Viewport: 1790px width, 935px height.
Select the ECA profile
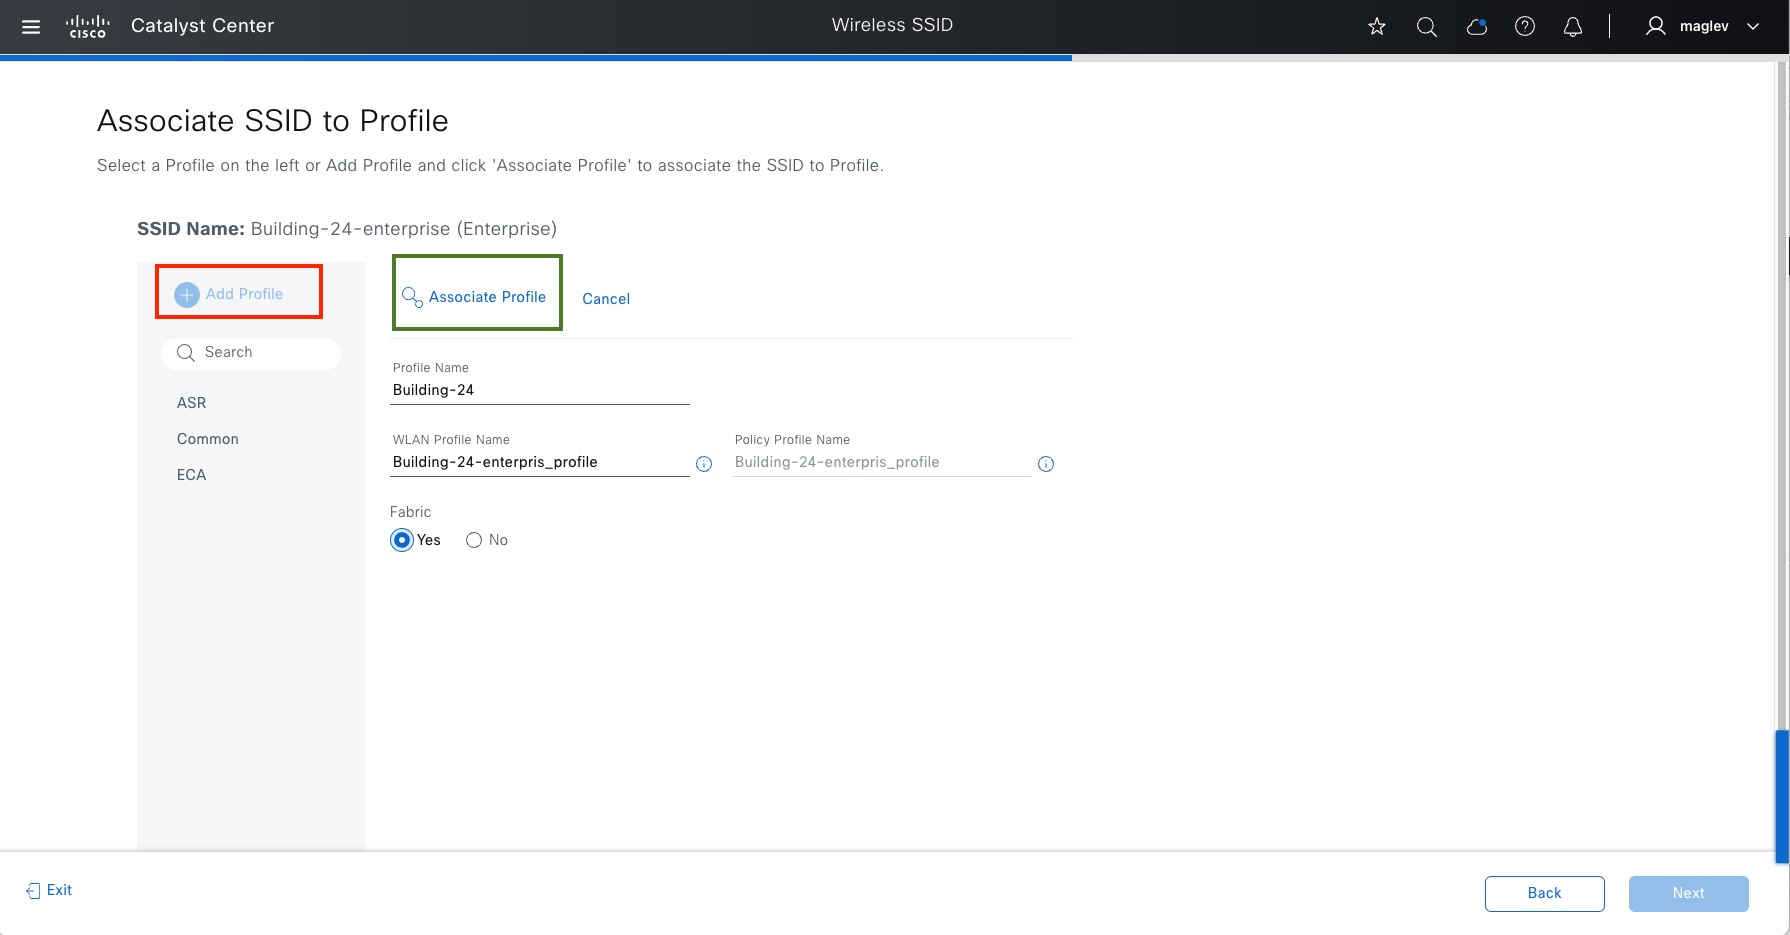click(192, 475)
